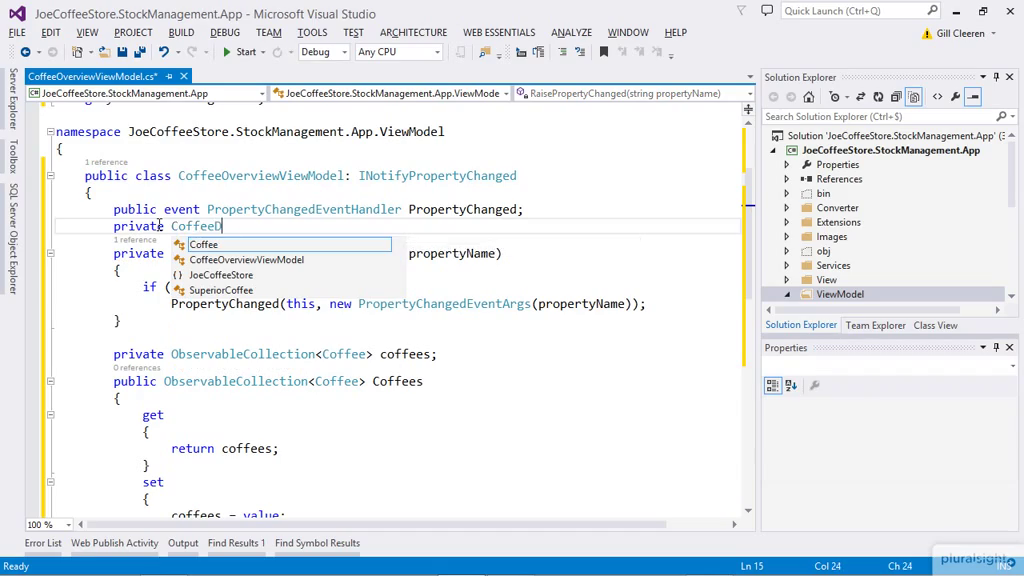Open the Output panel
Viewport: 1024px width, 576px height.
tap(183, 543)
